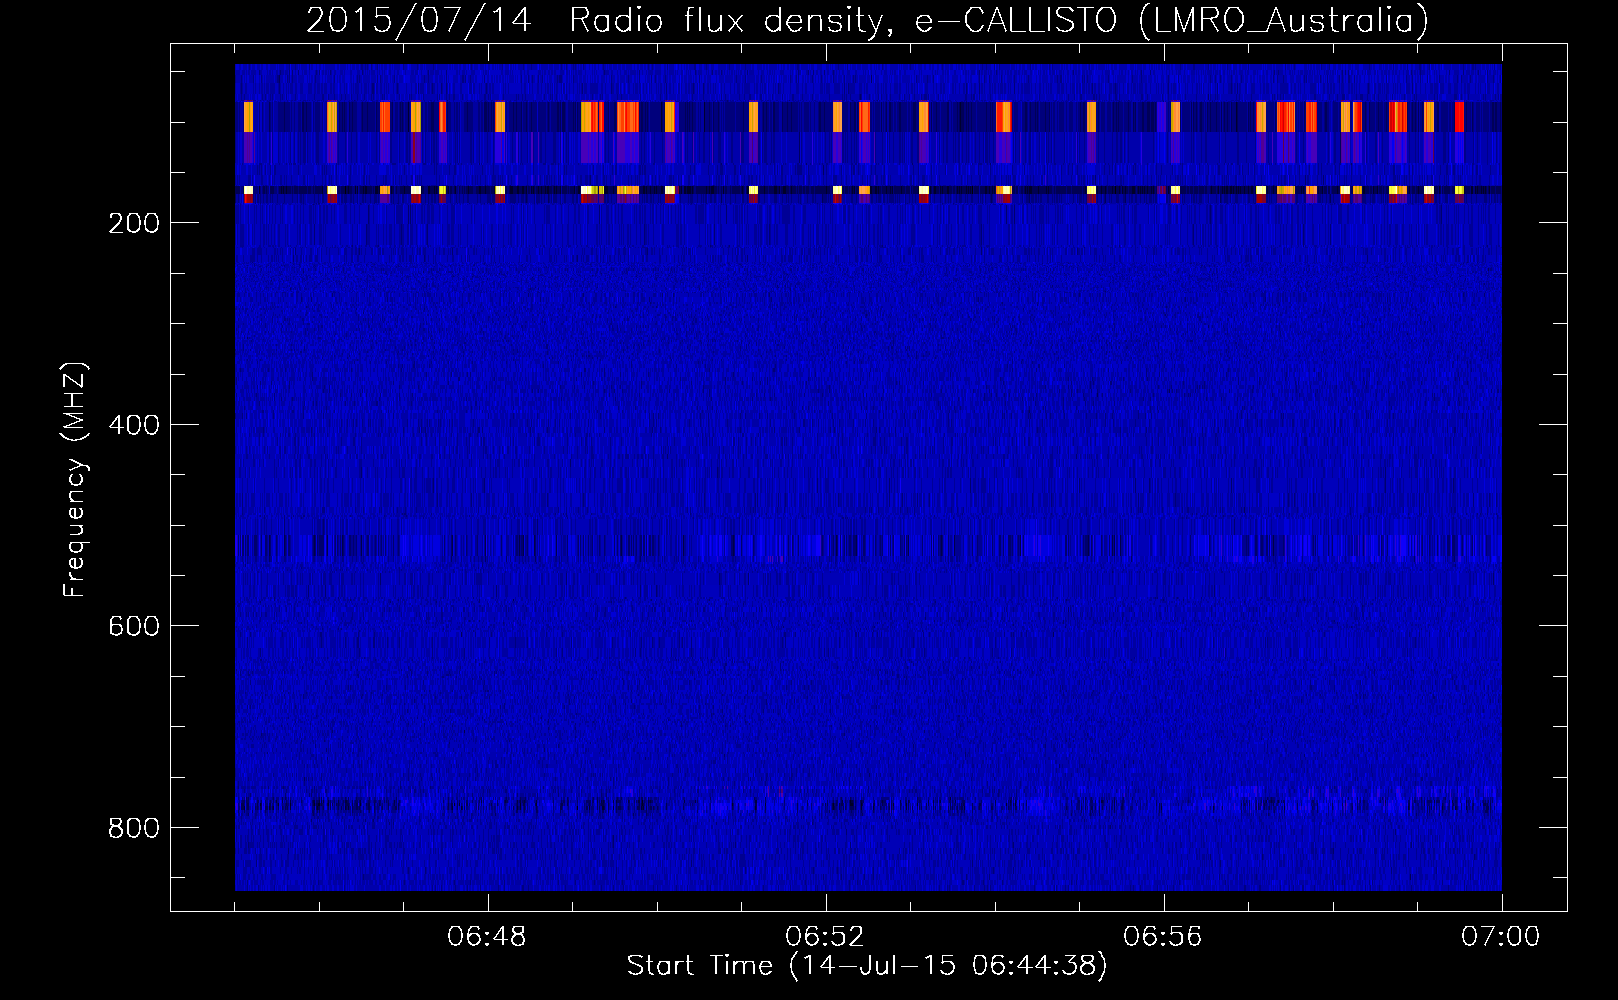Viewport: 1618px width, 1000px height.
Task: Click the Start Time axis label
Action: click(x=867, y=966)
